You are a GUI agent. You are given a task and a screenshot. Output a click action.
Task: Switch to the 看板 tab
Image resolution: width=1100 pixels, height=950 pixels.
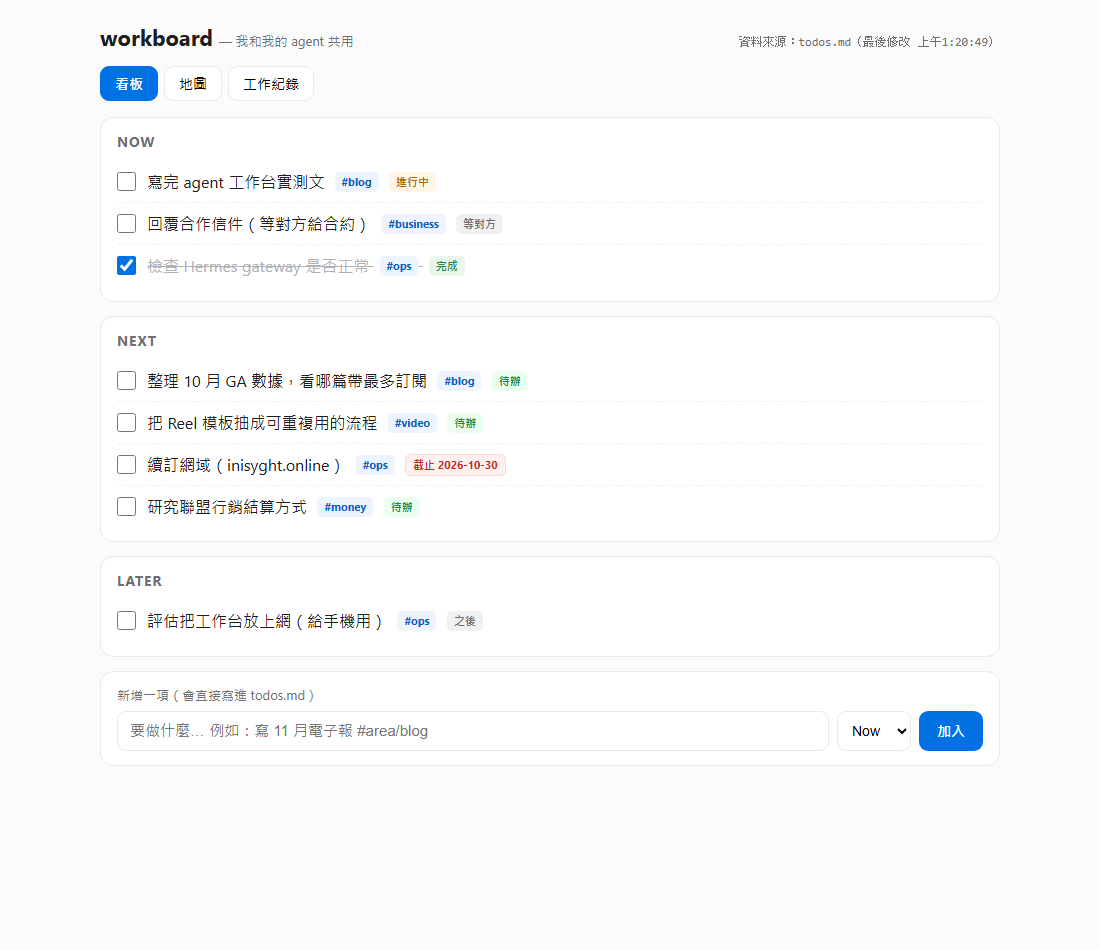point(129,83)
